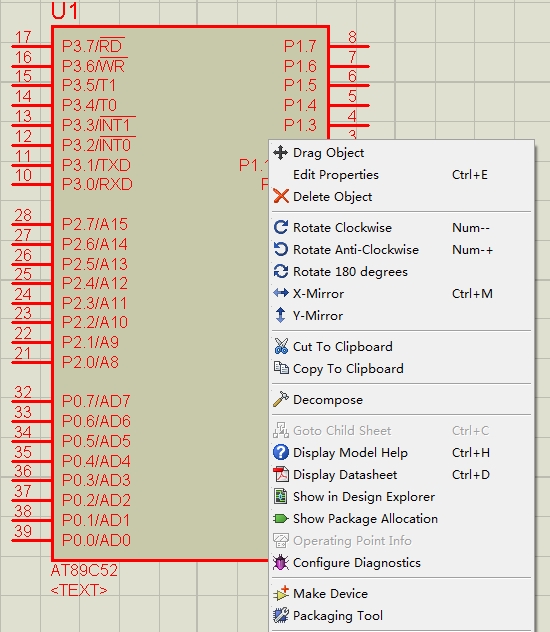This screenshot has width=550, height=632.
Task: Click the Packaging Tool wrench icon
Action: 281,615
